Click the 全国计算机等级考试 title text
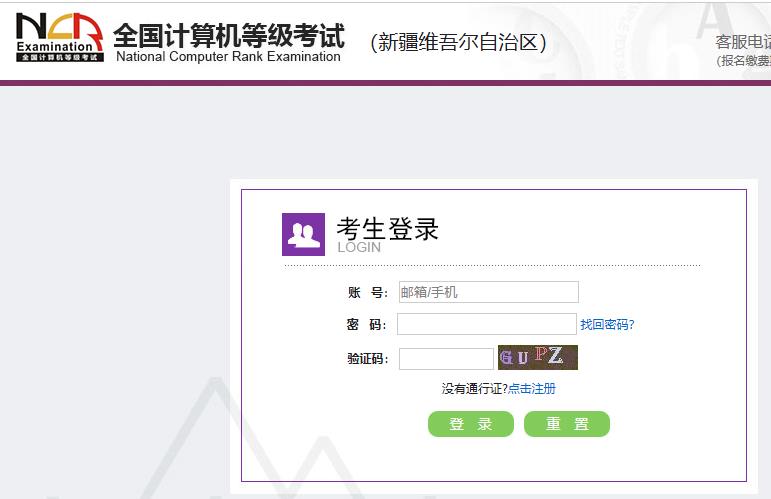771x499 pixels. (229, 34)
